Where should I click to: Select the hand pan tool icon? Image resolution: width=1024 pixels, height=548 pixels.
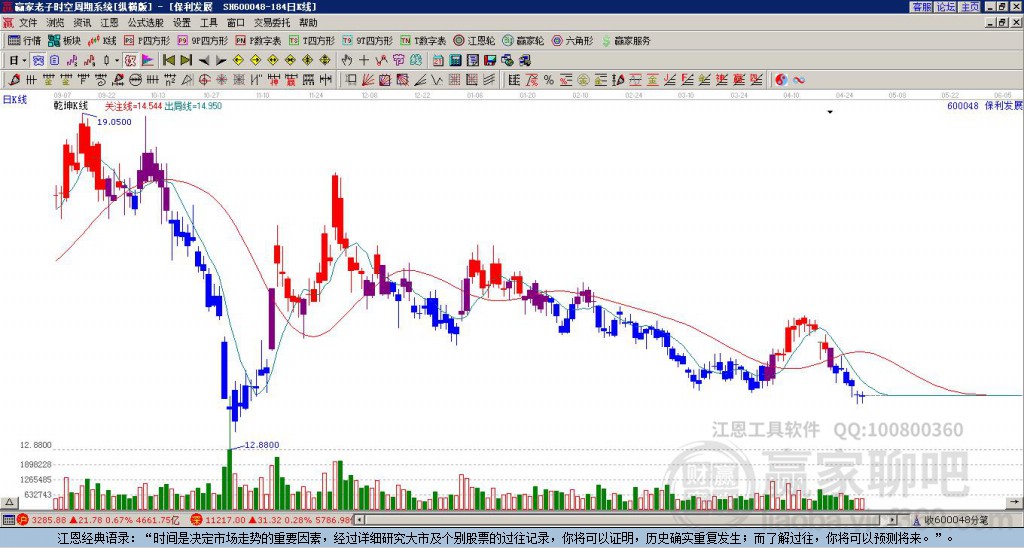pos(346,61)
